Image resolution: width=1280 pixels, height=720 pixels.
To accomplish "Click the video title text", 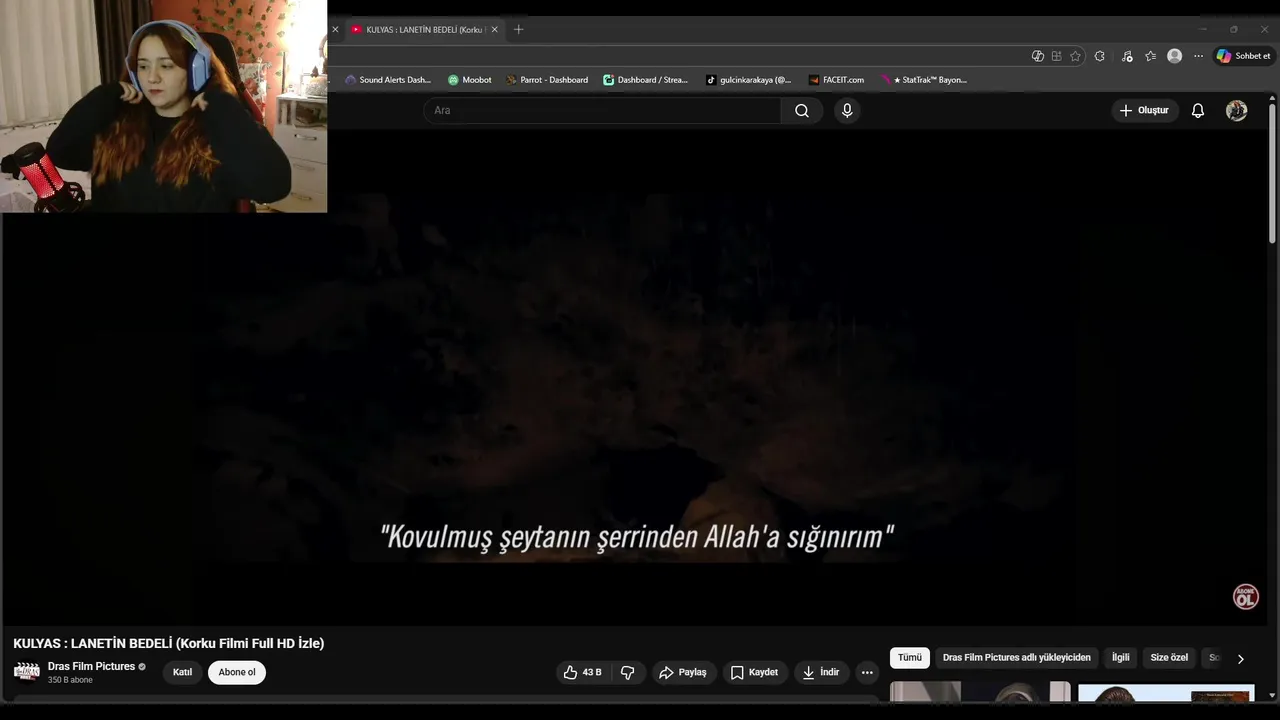I will coord(168,644).
